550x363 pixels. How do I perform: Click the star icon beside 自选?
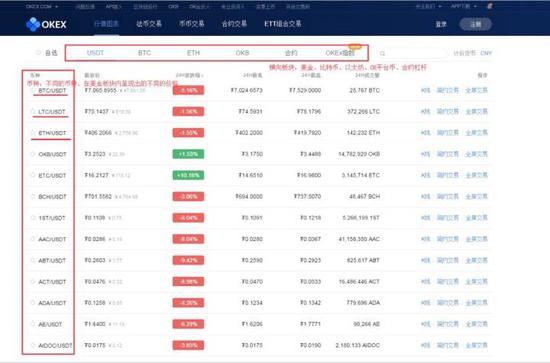(x=39, y=53)
